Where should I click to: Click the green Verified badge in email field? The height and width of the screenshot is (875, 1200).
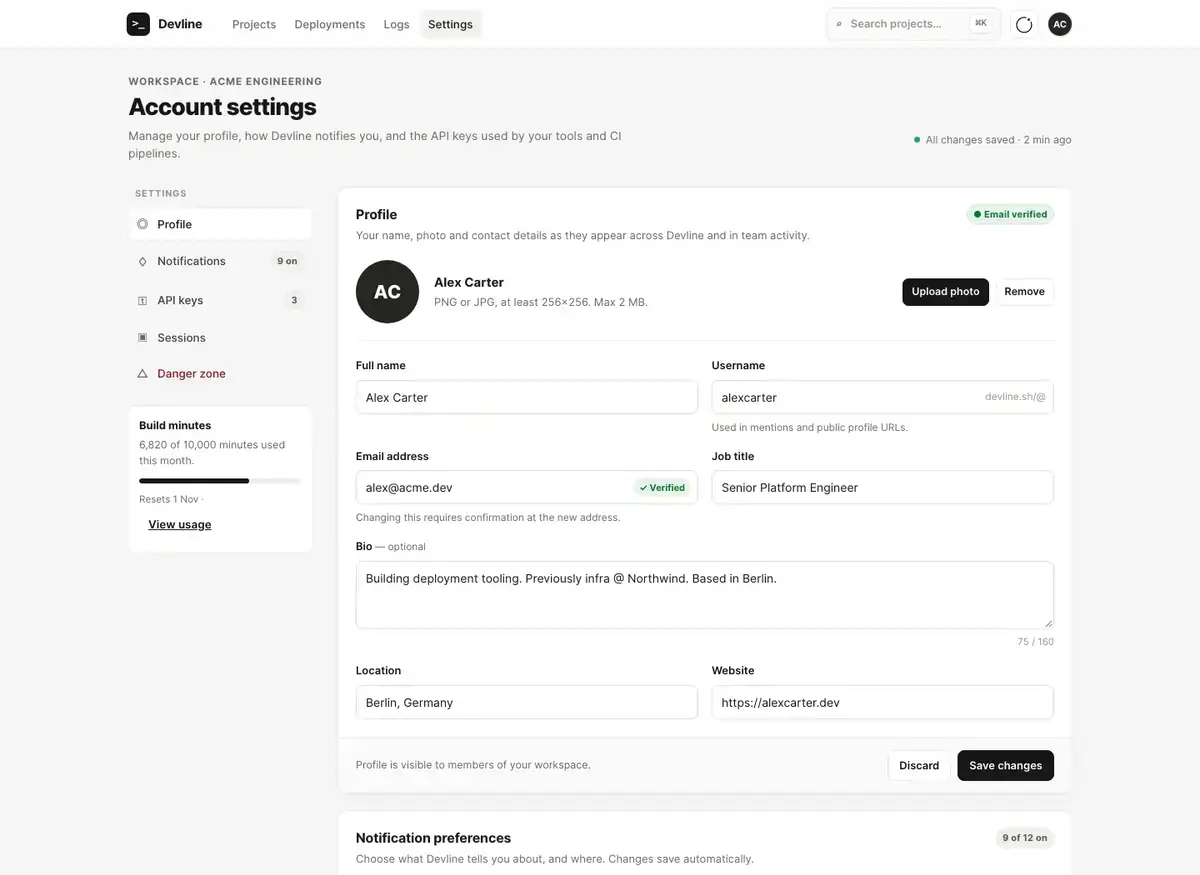tap(662, 488)
